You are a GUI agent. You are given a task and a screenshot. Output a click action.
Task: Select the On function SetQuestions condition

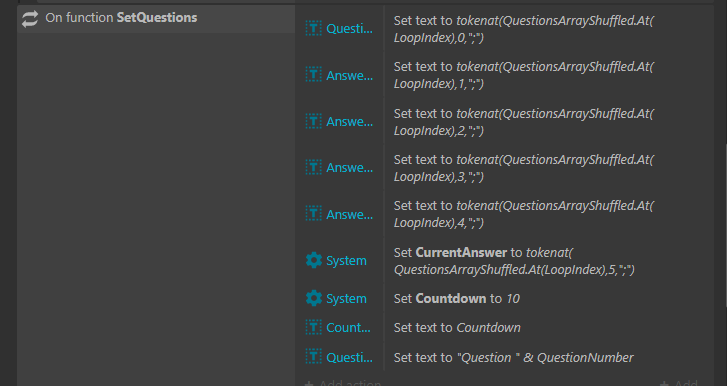pyautogui.click(x=156, y=19)
